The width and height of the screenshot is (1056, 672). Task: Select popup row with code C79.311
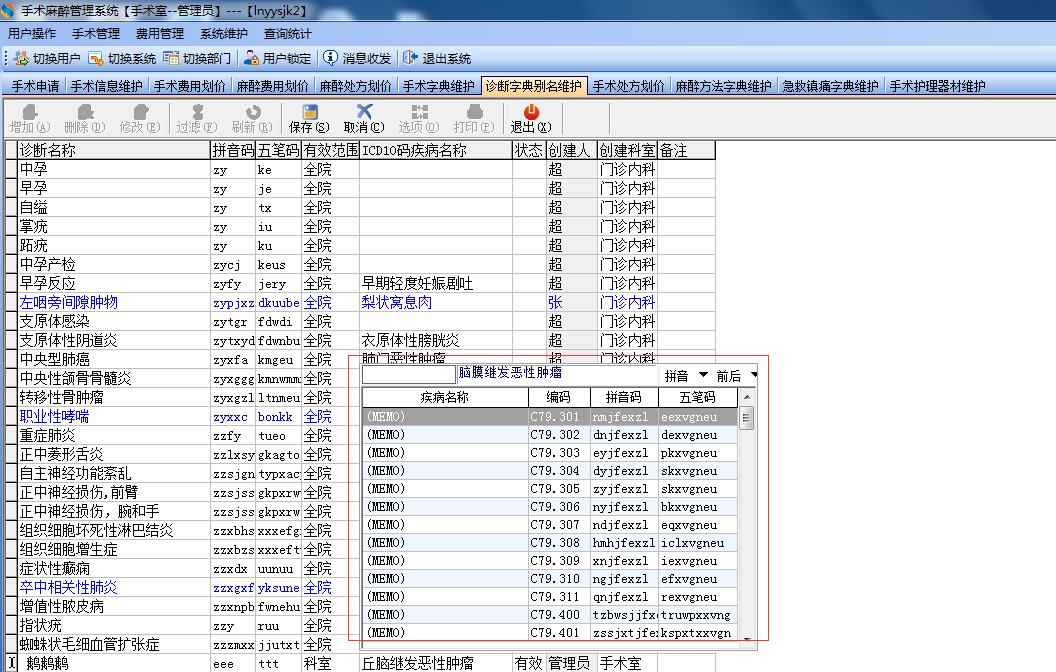550,597
